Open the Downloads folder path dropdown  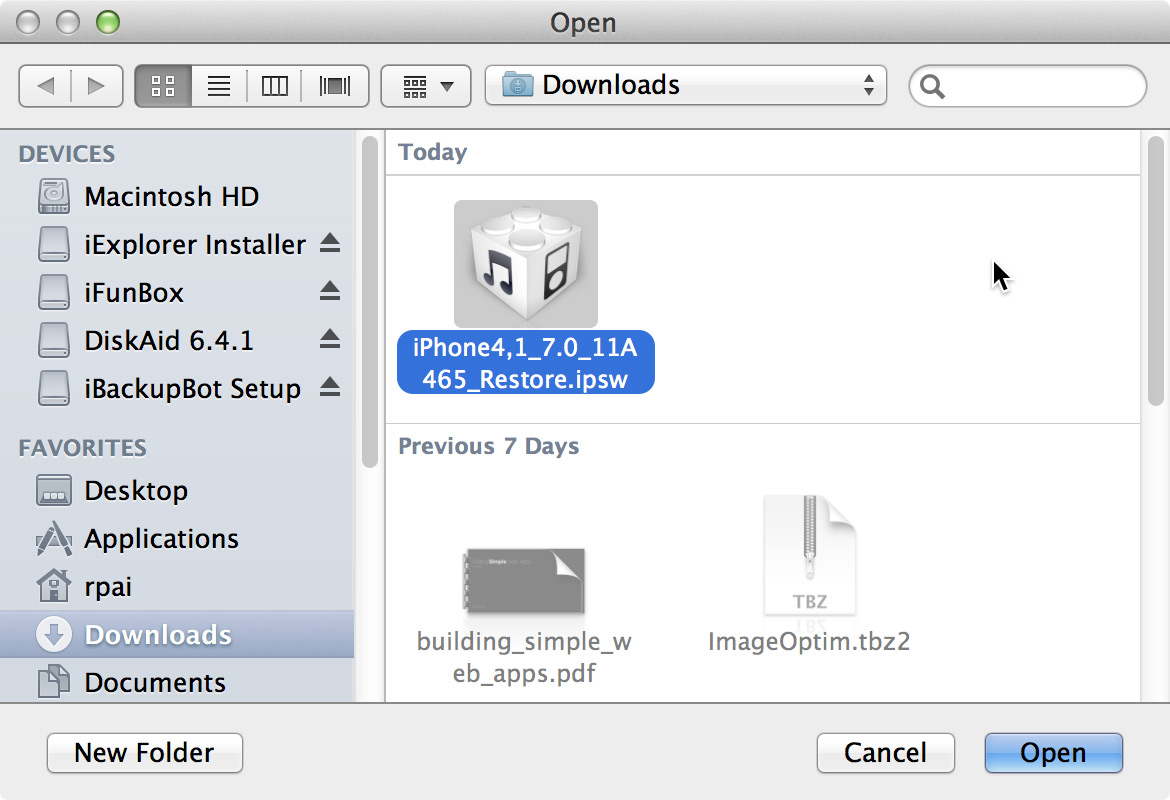[x=686, y=86]
